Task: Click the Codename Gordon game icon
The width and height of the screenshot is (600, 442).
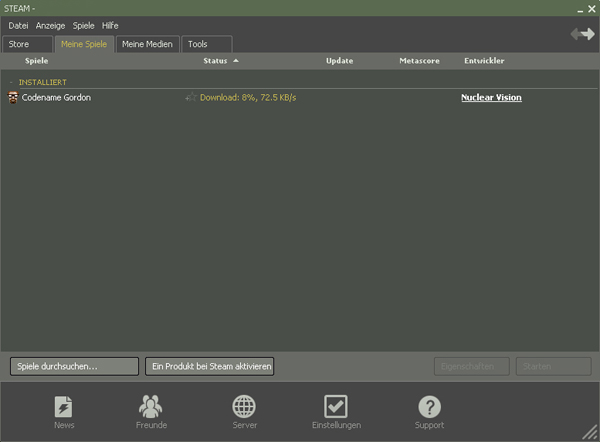Action: 13,98
